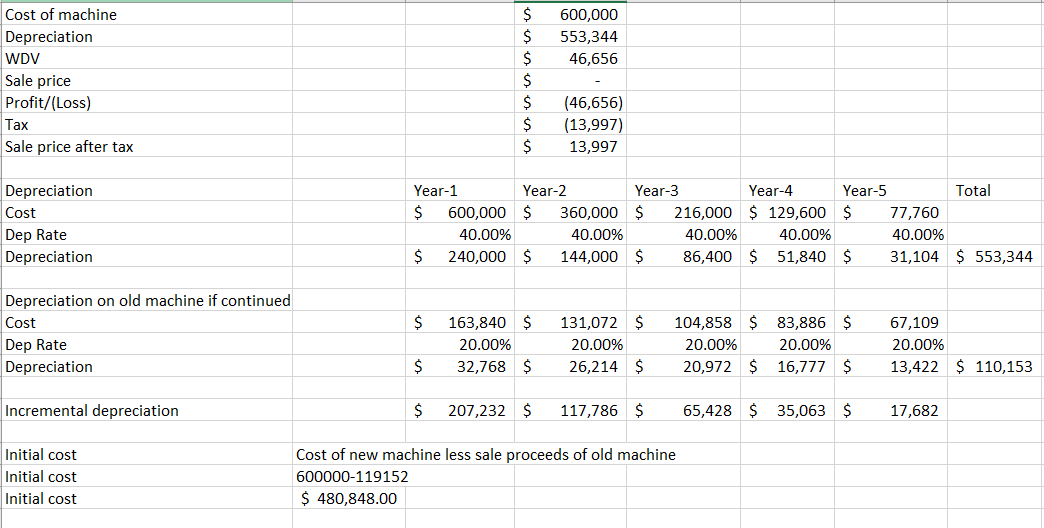Click the total depreciation cell $ 553,344
1044x528 pixels.
tap(995, 257)
